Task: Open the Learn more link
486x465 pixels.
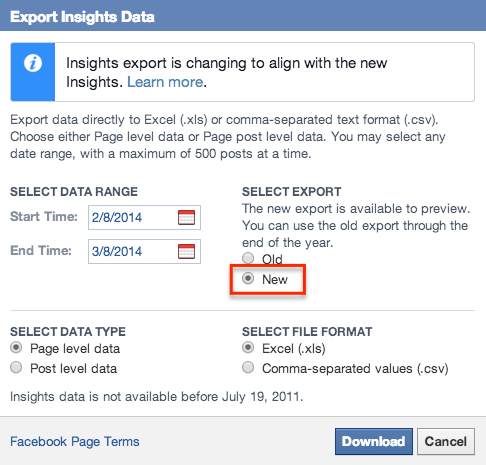Action: 165,82
